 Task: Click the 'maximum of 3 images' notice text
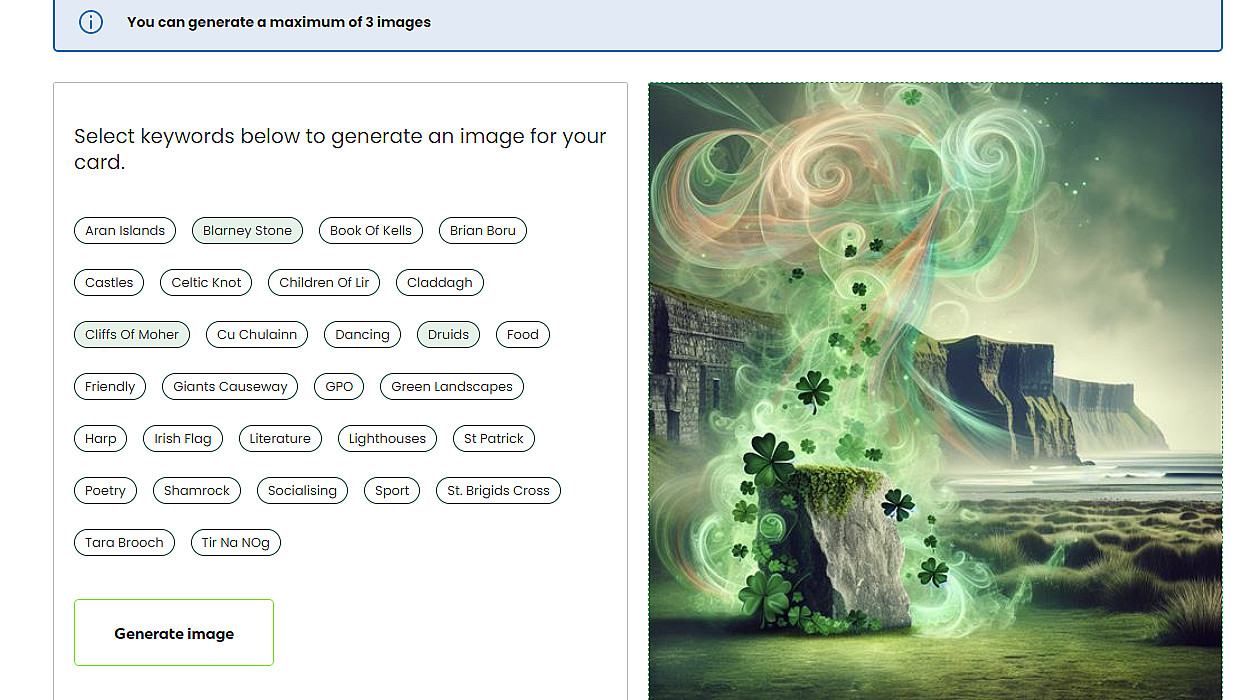(279, 22)
